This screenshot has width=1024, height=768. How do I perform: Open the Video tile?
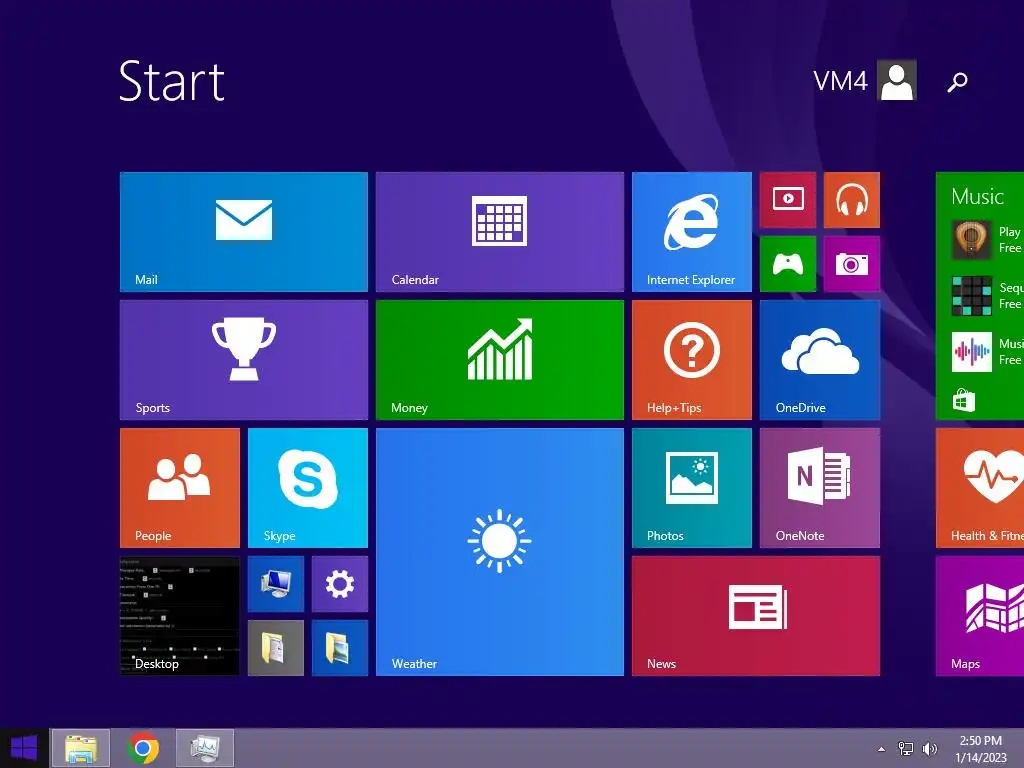point(788,200)
